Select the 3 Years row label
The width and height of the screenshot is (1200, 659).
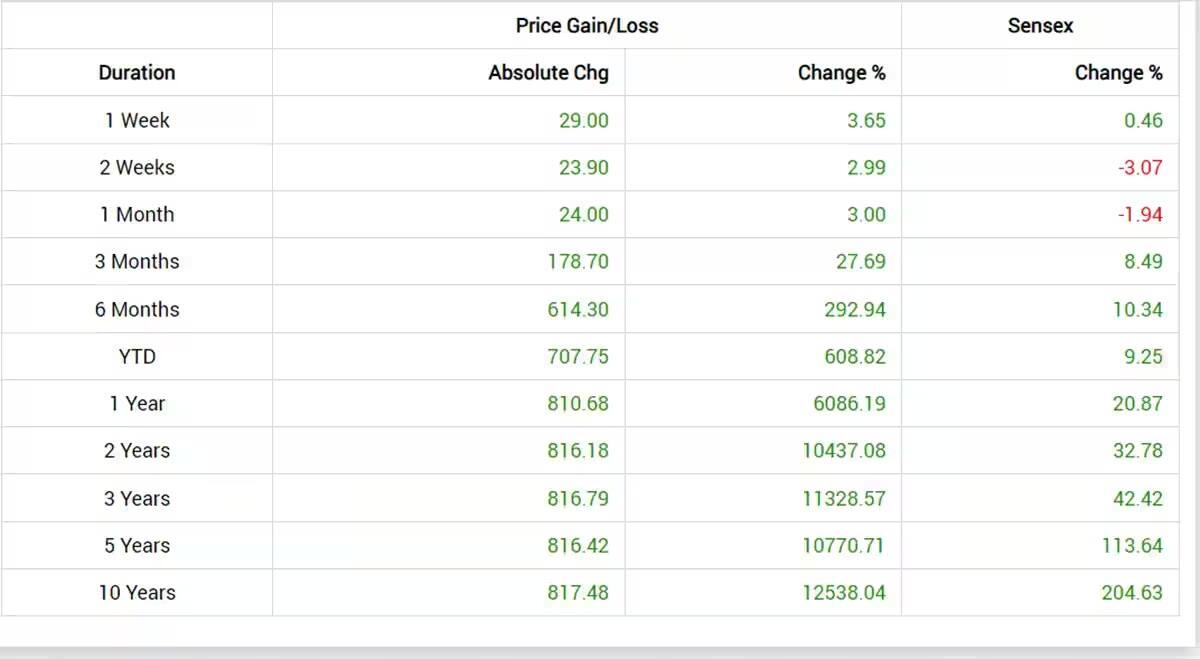tap(137, 498)
